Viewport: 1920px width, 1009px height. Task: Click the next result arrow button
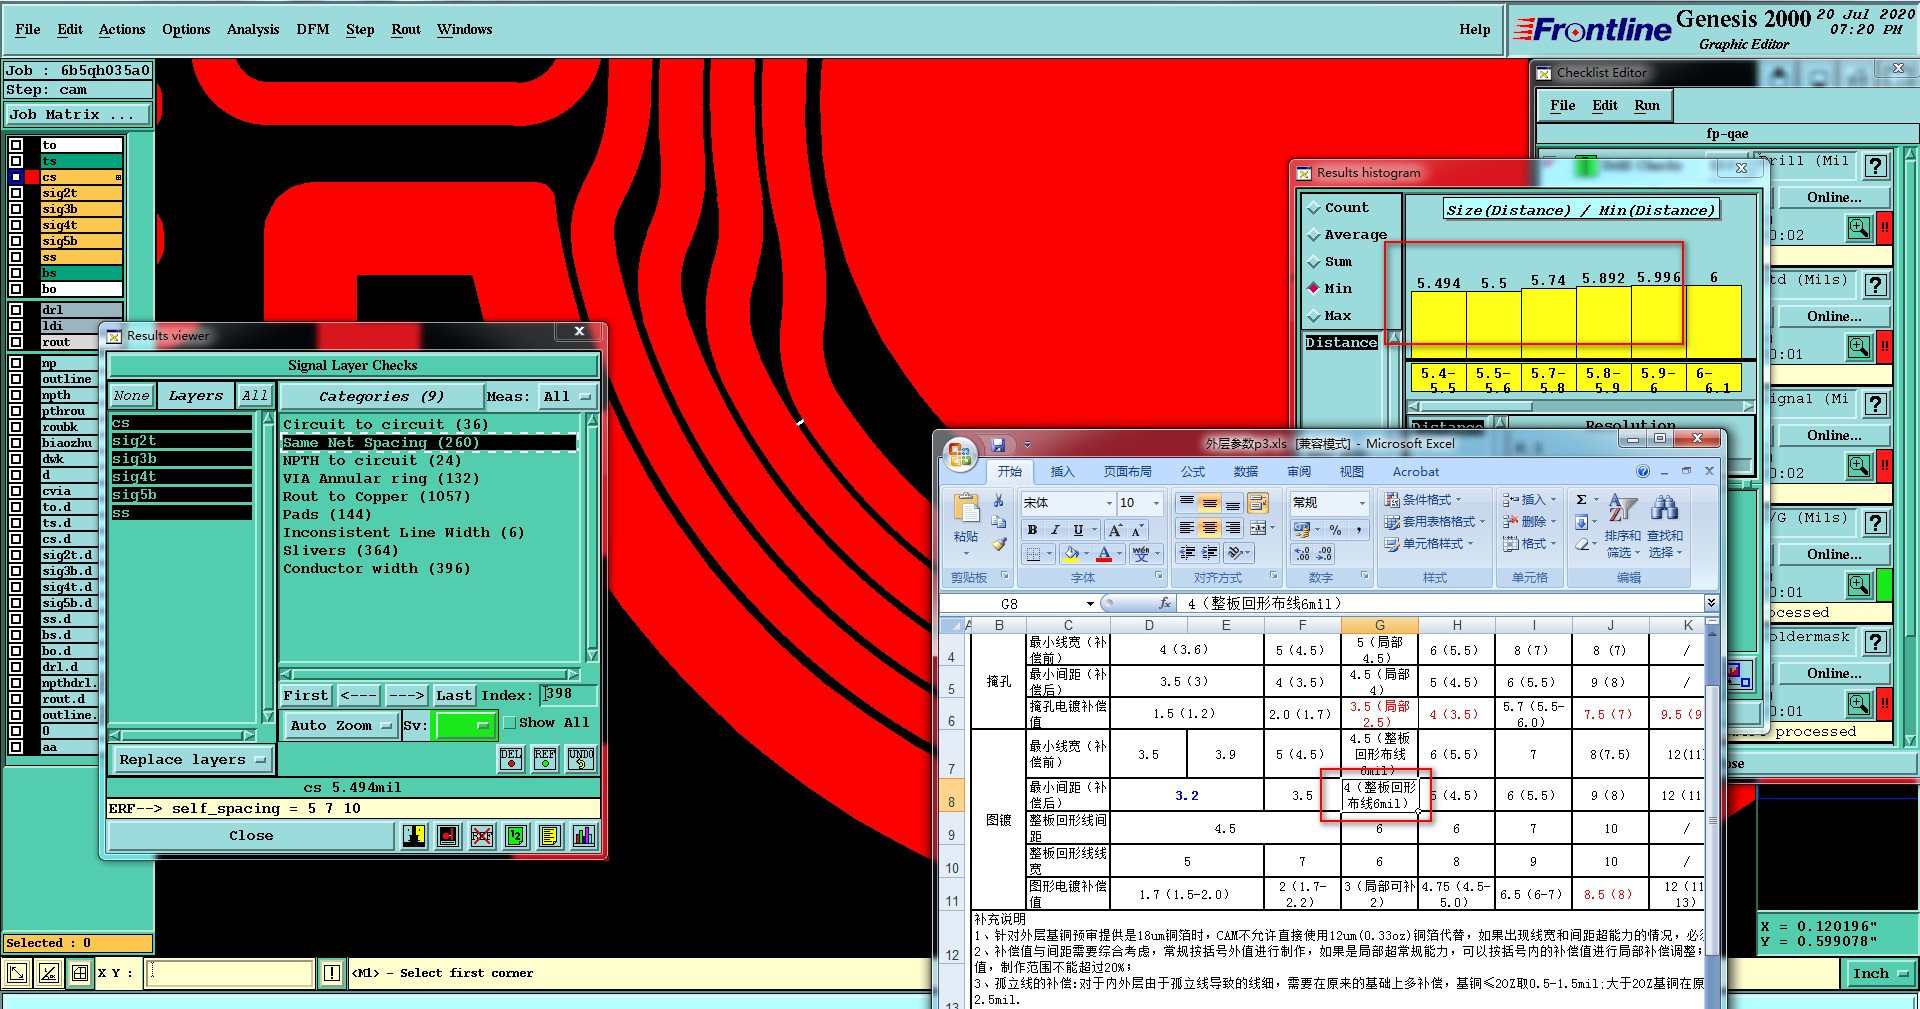(x=406, y=696)
